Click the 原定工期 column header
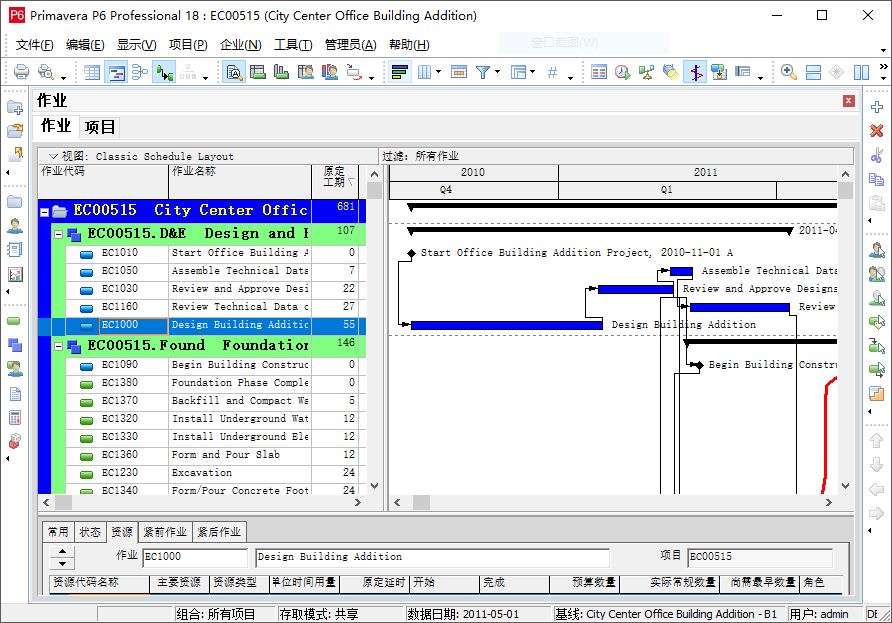Screen dimensions: 892x623 pos(335,177)
